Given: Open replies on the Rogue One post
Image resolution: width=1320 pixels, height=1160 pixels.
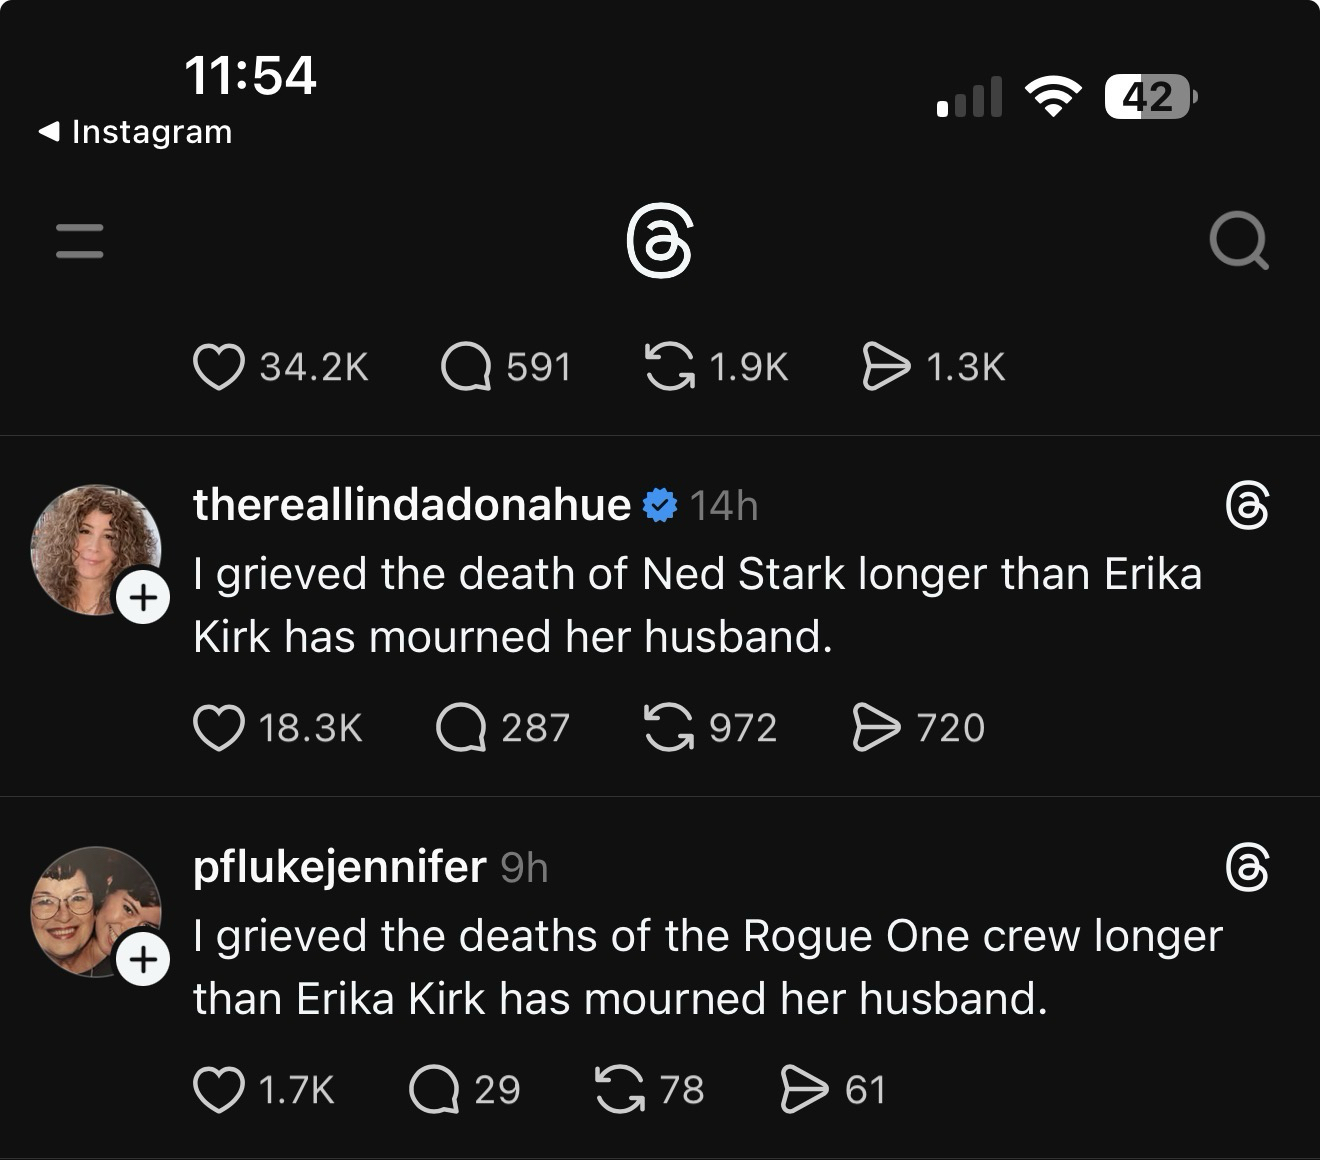Looking at the screenshot, I should coord(434,1090).
